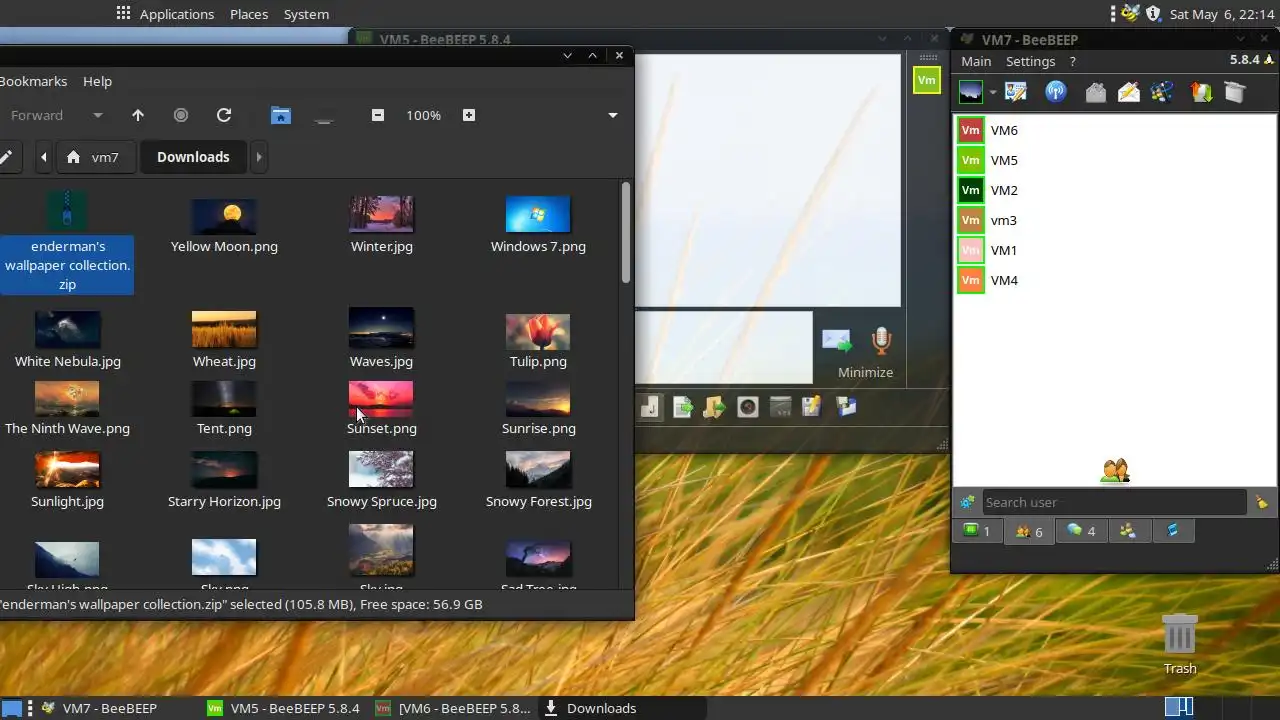Image resolution: width=1280 pixels, height=720 pixels.
Task: Expand the status dropdown arrow in BeeBEEP
Action: [x=993, y=93]
